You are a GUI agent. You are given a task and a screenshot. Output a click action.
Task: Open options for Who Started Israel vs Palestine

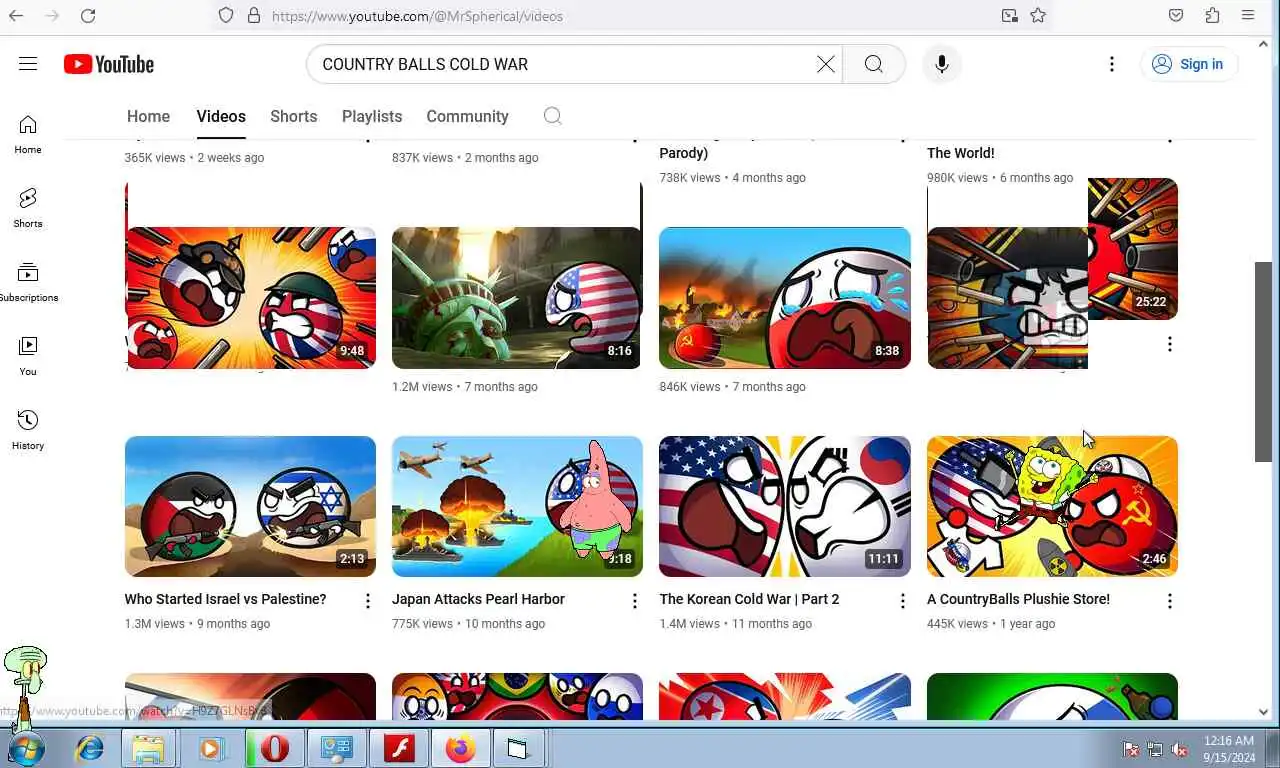pyautogui.click(x=367, y=601)
